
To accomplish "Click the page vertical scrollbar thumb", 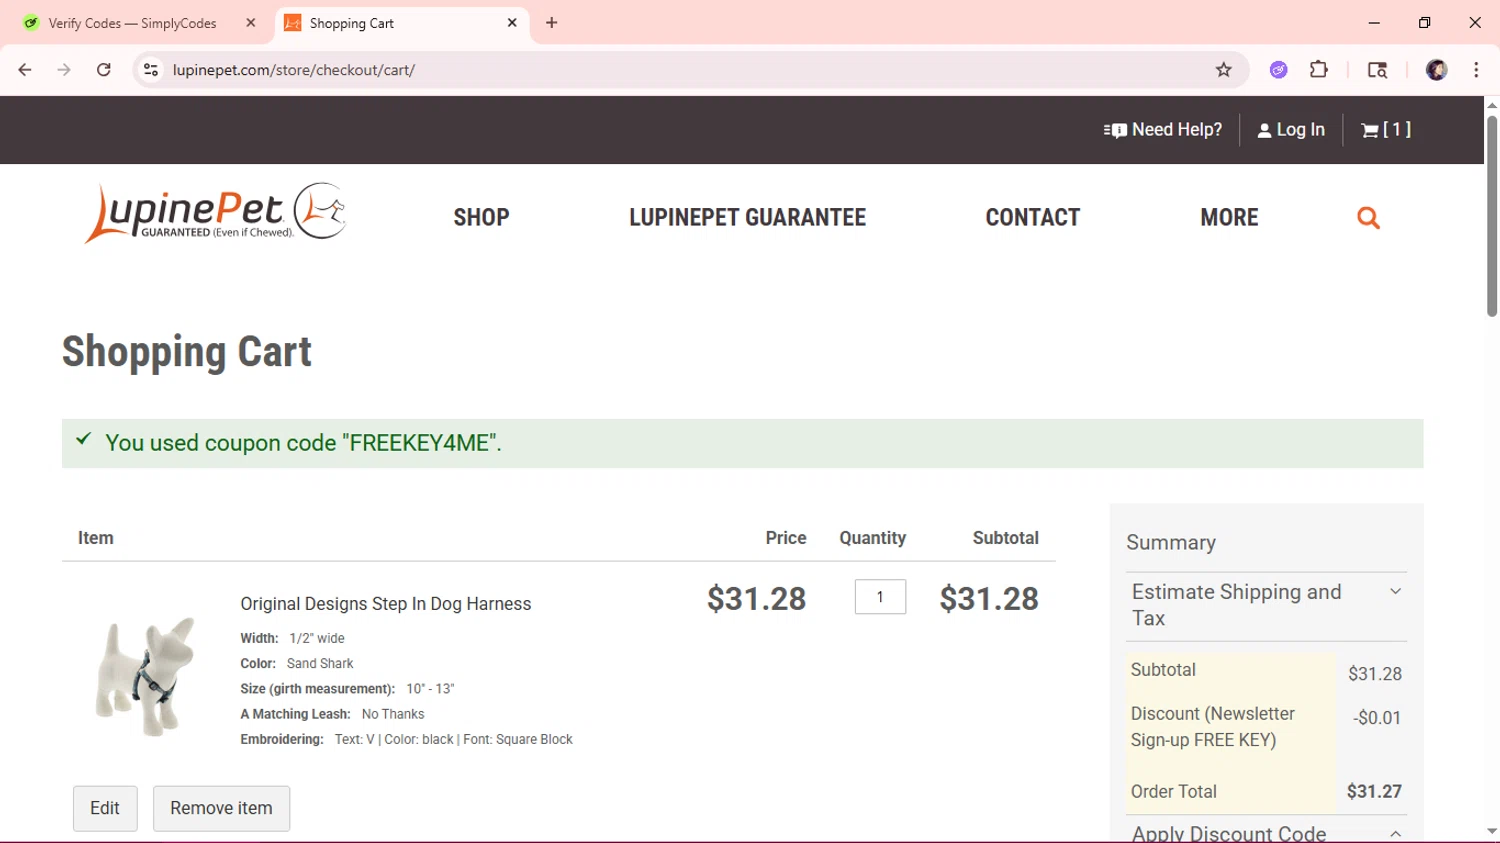I will pos(1491,216).
